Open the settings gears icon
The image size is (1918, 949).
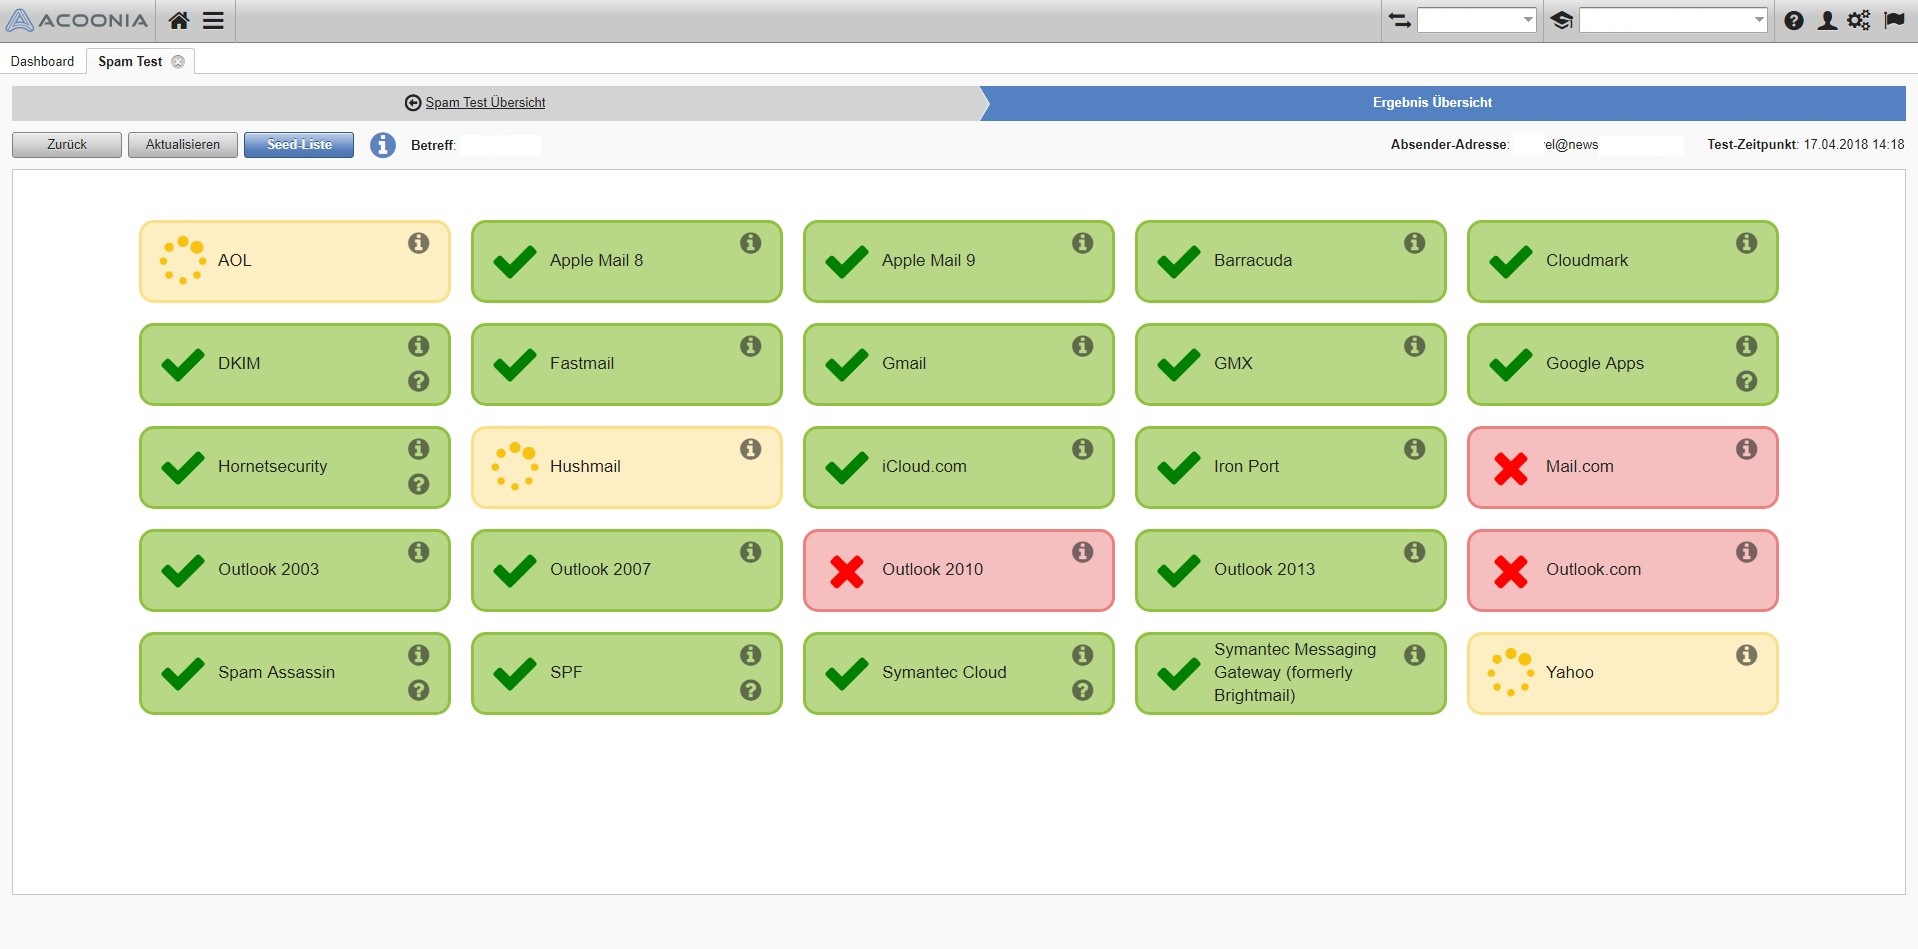point(1859,20)
